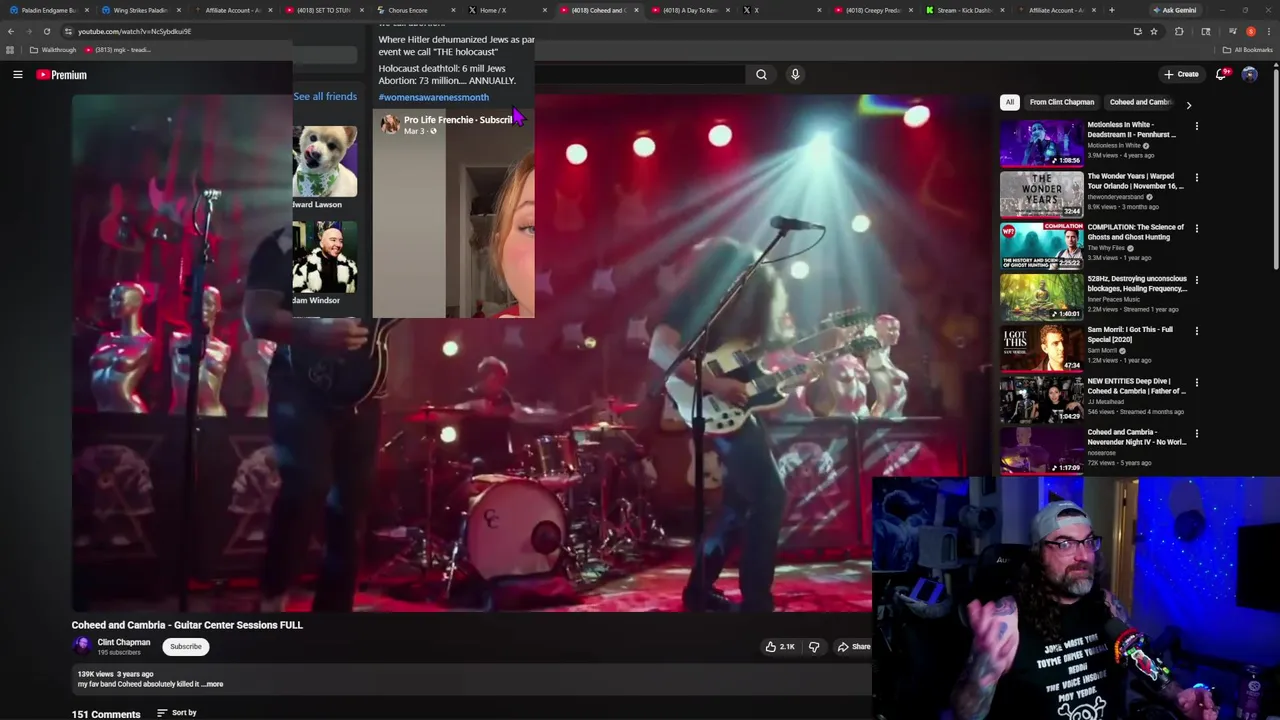
Task: Select the Coheed and Cambria chip
Action: coord(1140,102)
